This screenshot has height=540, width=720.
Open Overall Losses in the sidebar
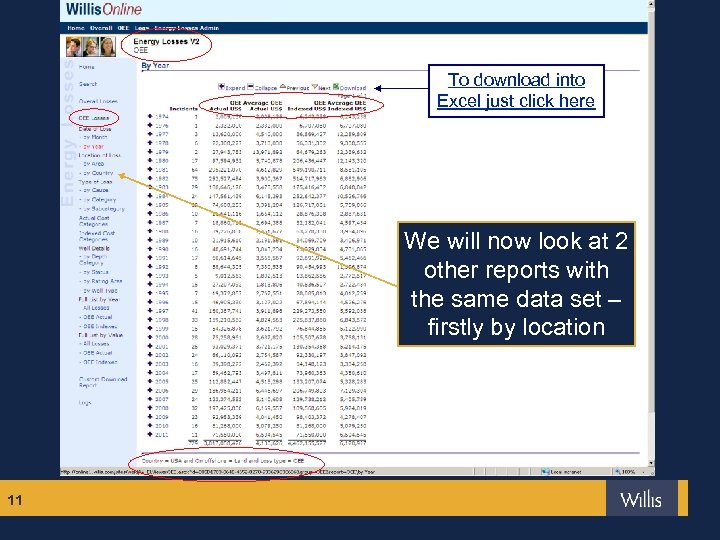click(98, 101)
